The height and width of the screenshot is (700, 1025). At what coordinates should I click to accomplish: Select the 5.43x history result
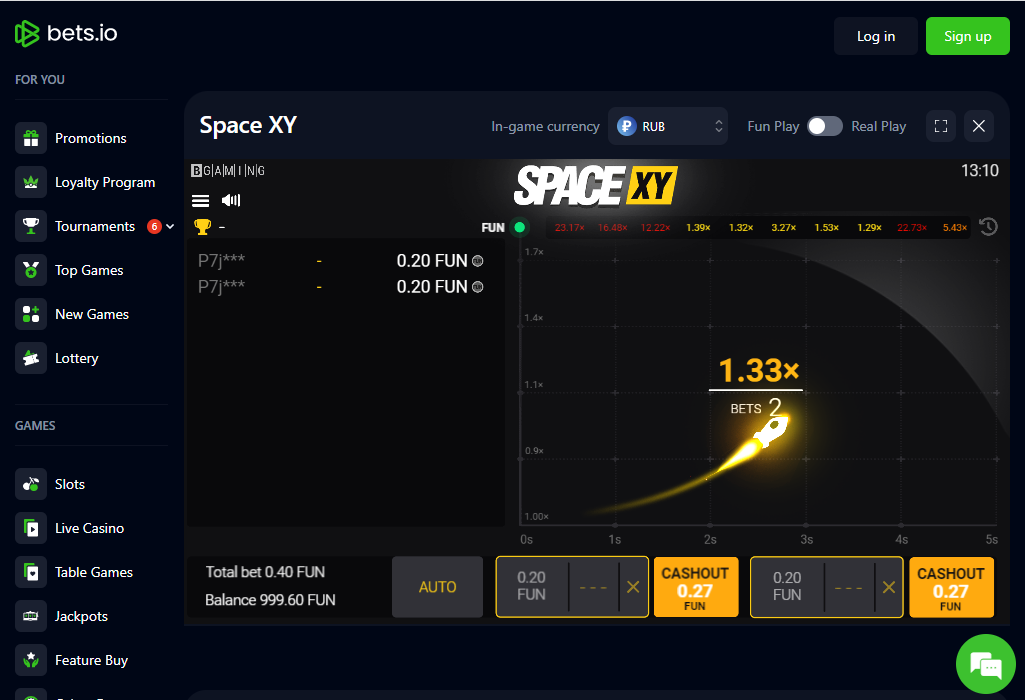[955, 227]
